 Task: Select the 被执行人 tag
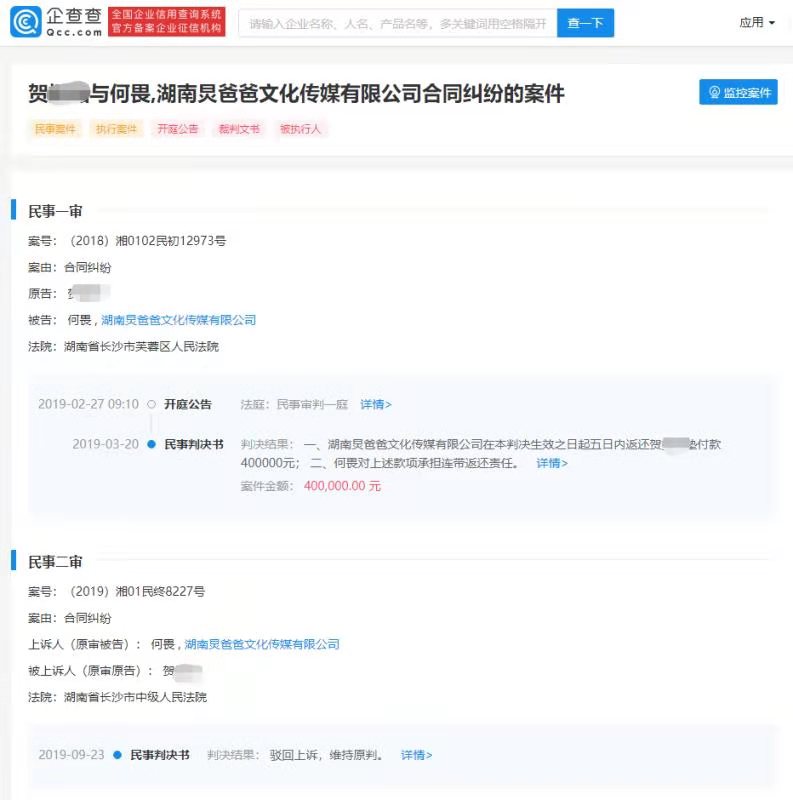click(300, 129)
